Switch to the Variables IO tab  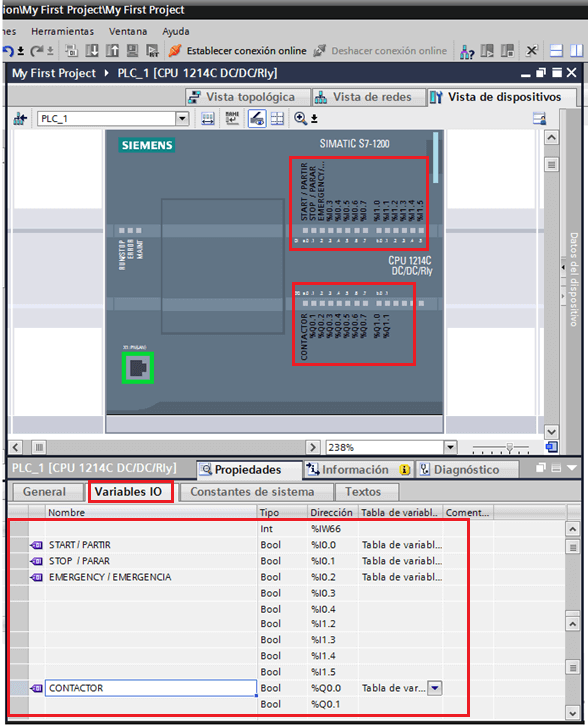tap(128, 491)
